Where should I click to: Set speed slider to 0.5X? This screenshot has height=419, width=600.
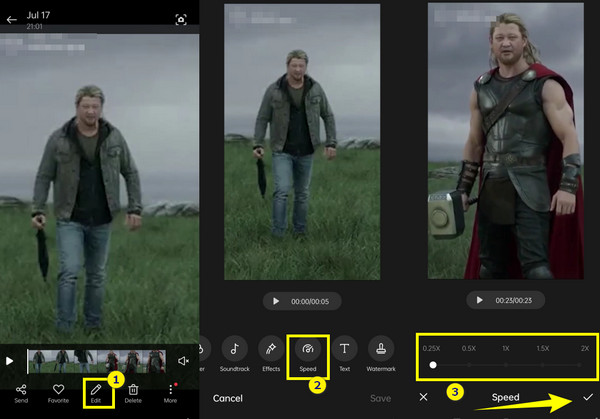click(x=469, y=365)
